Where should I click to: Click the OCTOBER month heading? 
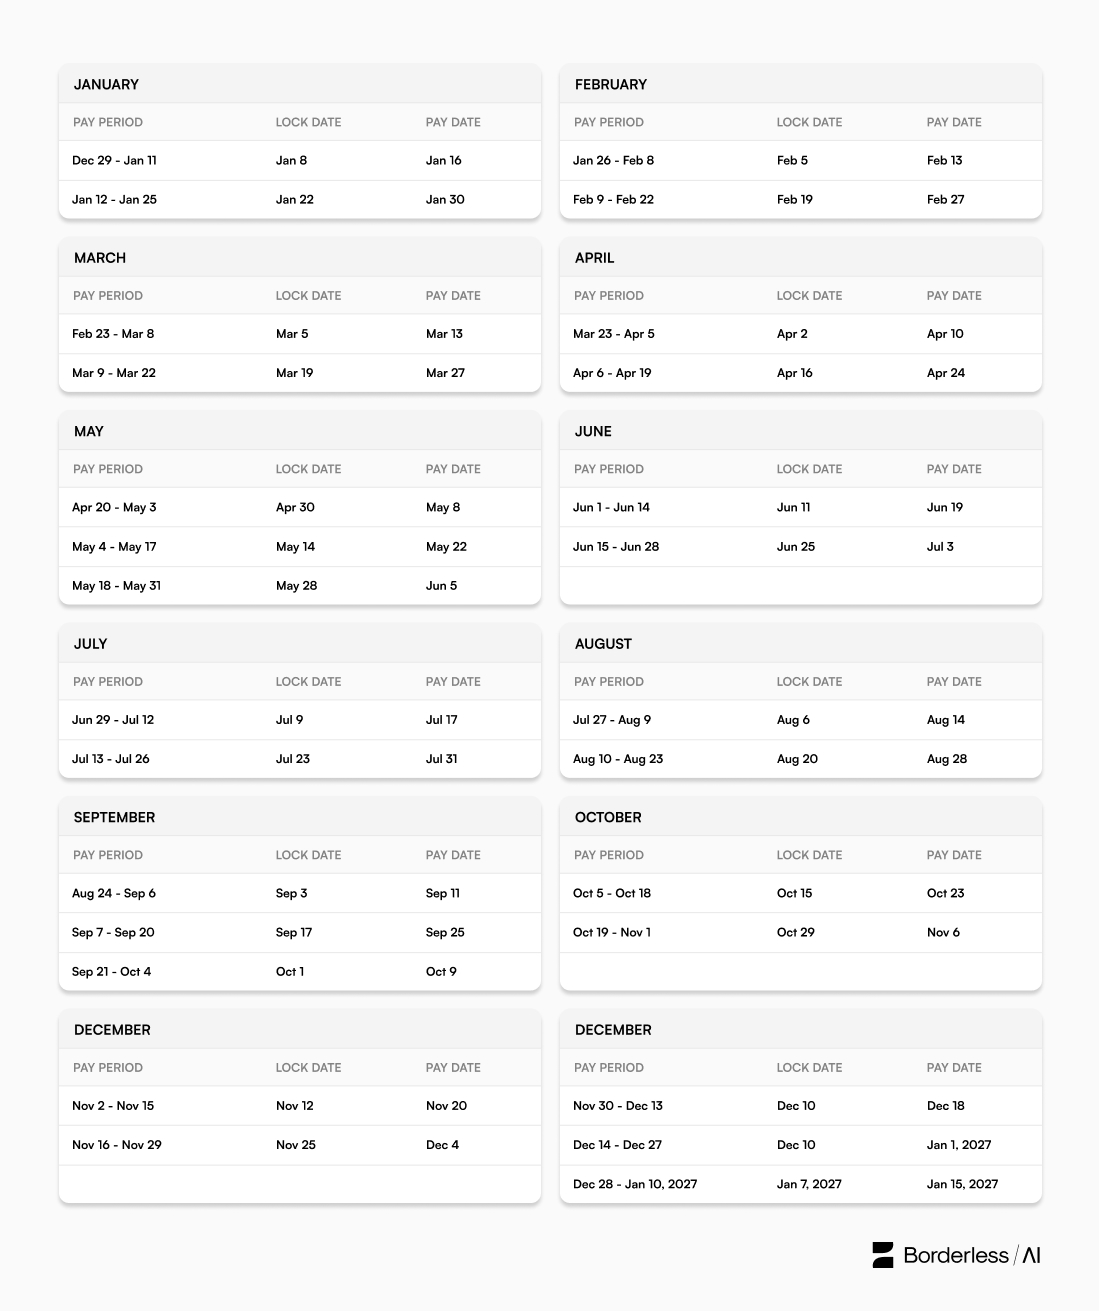coord(608,817)
